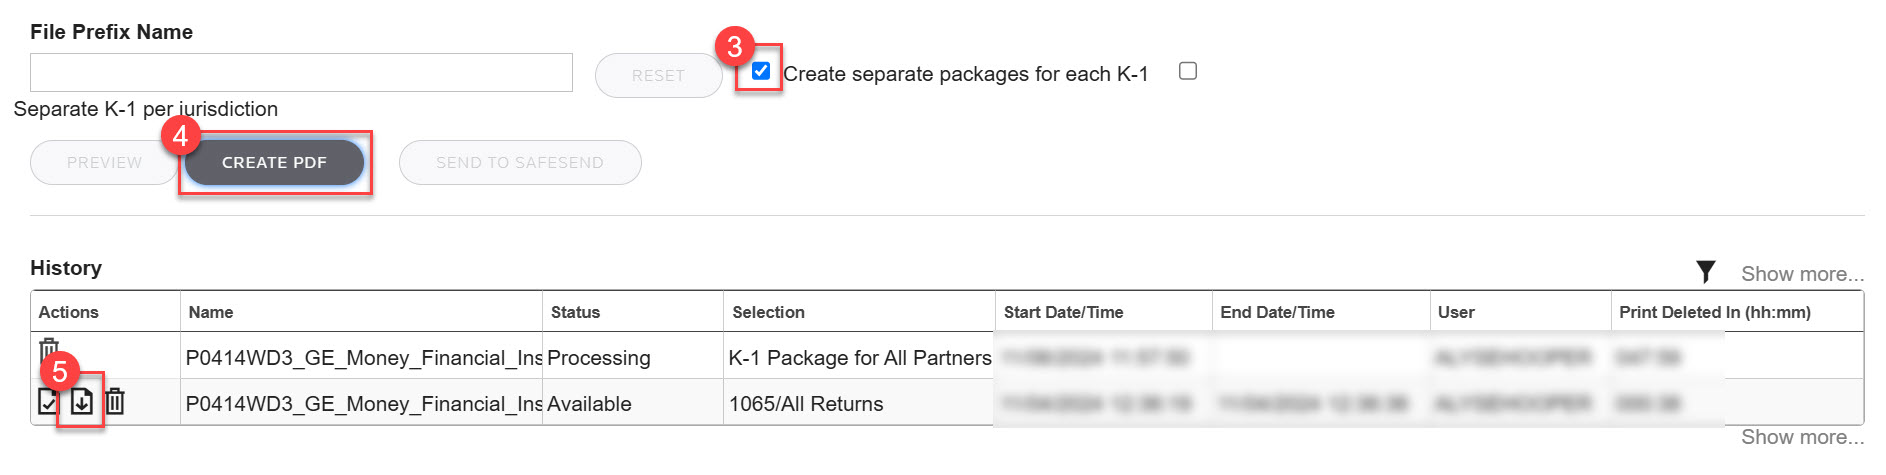Enable Separate K-1 per jurisdiction checkbox

point(1187,71)
